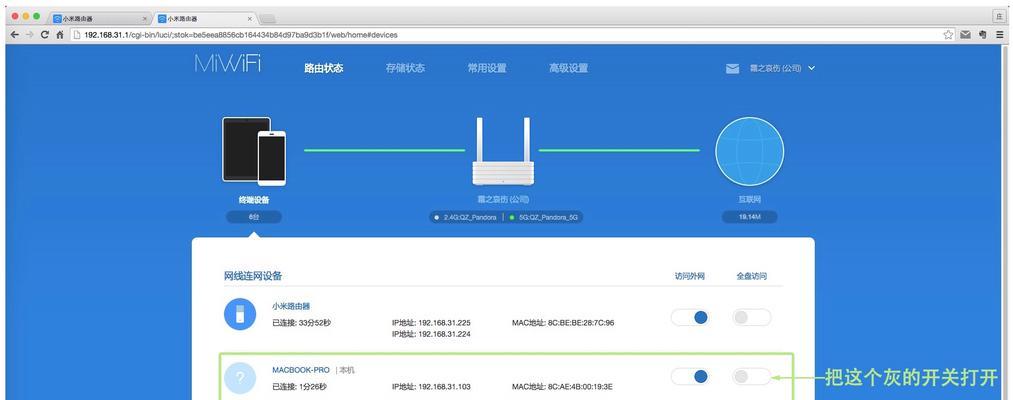Click MAC地址: 8C:BE:BE:28:7C:96 text
Image resolution: width=1013 pixels, height=400 pixels.
coord(563,322)
